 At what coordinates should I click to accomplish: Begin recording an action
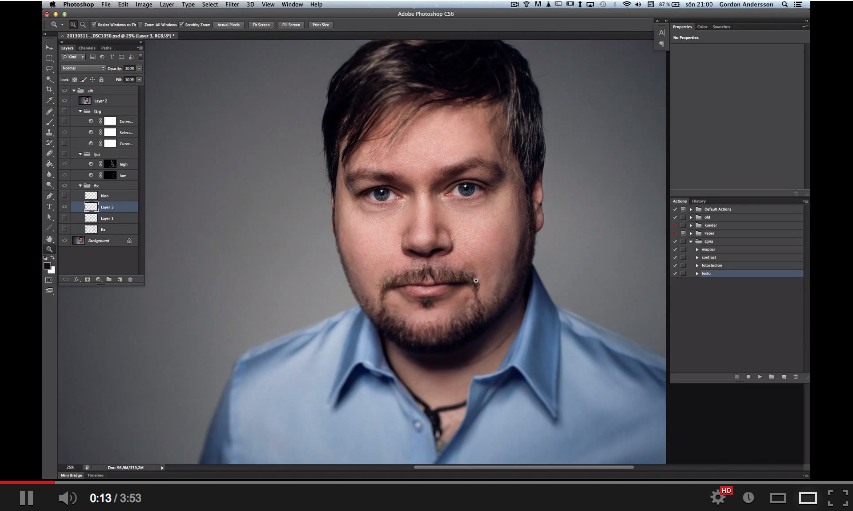[x=749, y=377]
